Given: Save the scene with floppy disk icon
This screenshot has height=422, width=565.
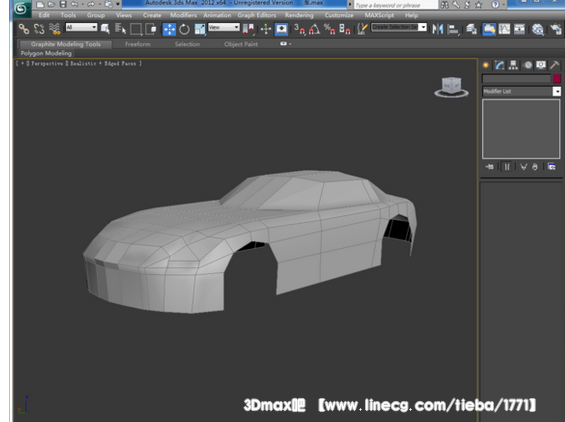Looking at the screenshot, I should point(63,4).
